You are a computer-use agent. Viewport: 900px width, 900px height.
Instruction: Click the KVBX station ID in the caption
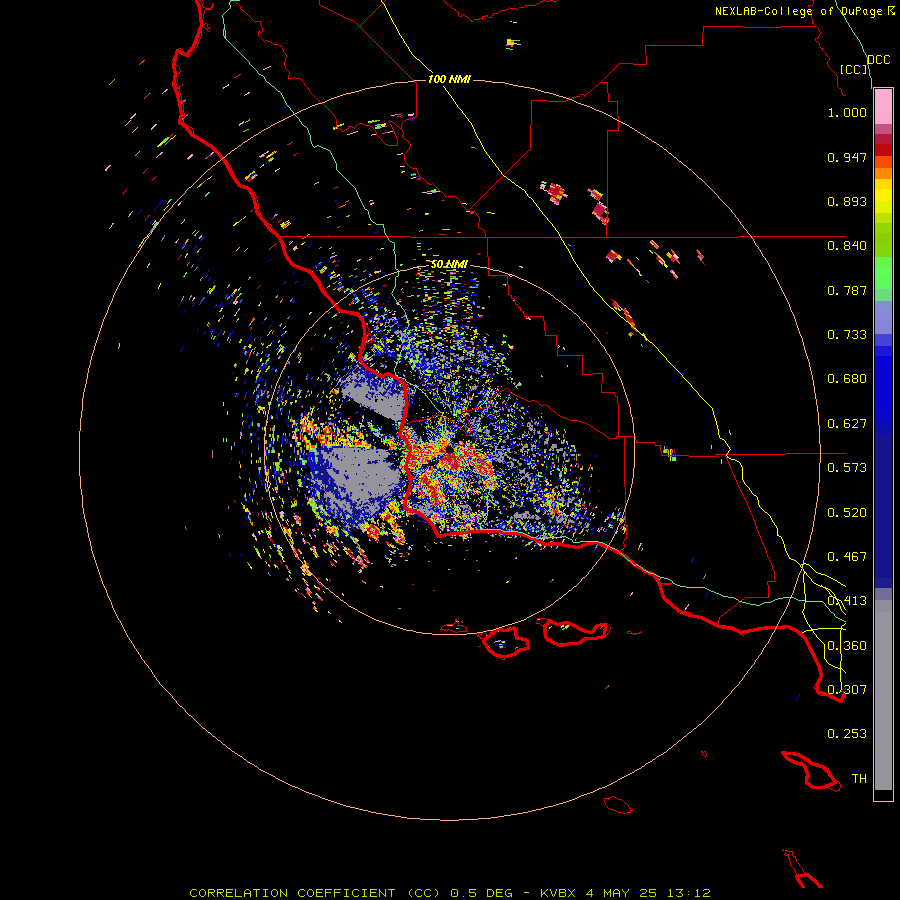tap(558, 893)
